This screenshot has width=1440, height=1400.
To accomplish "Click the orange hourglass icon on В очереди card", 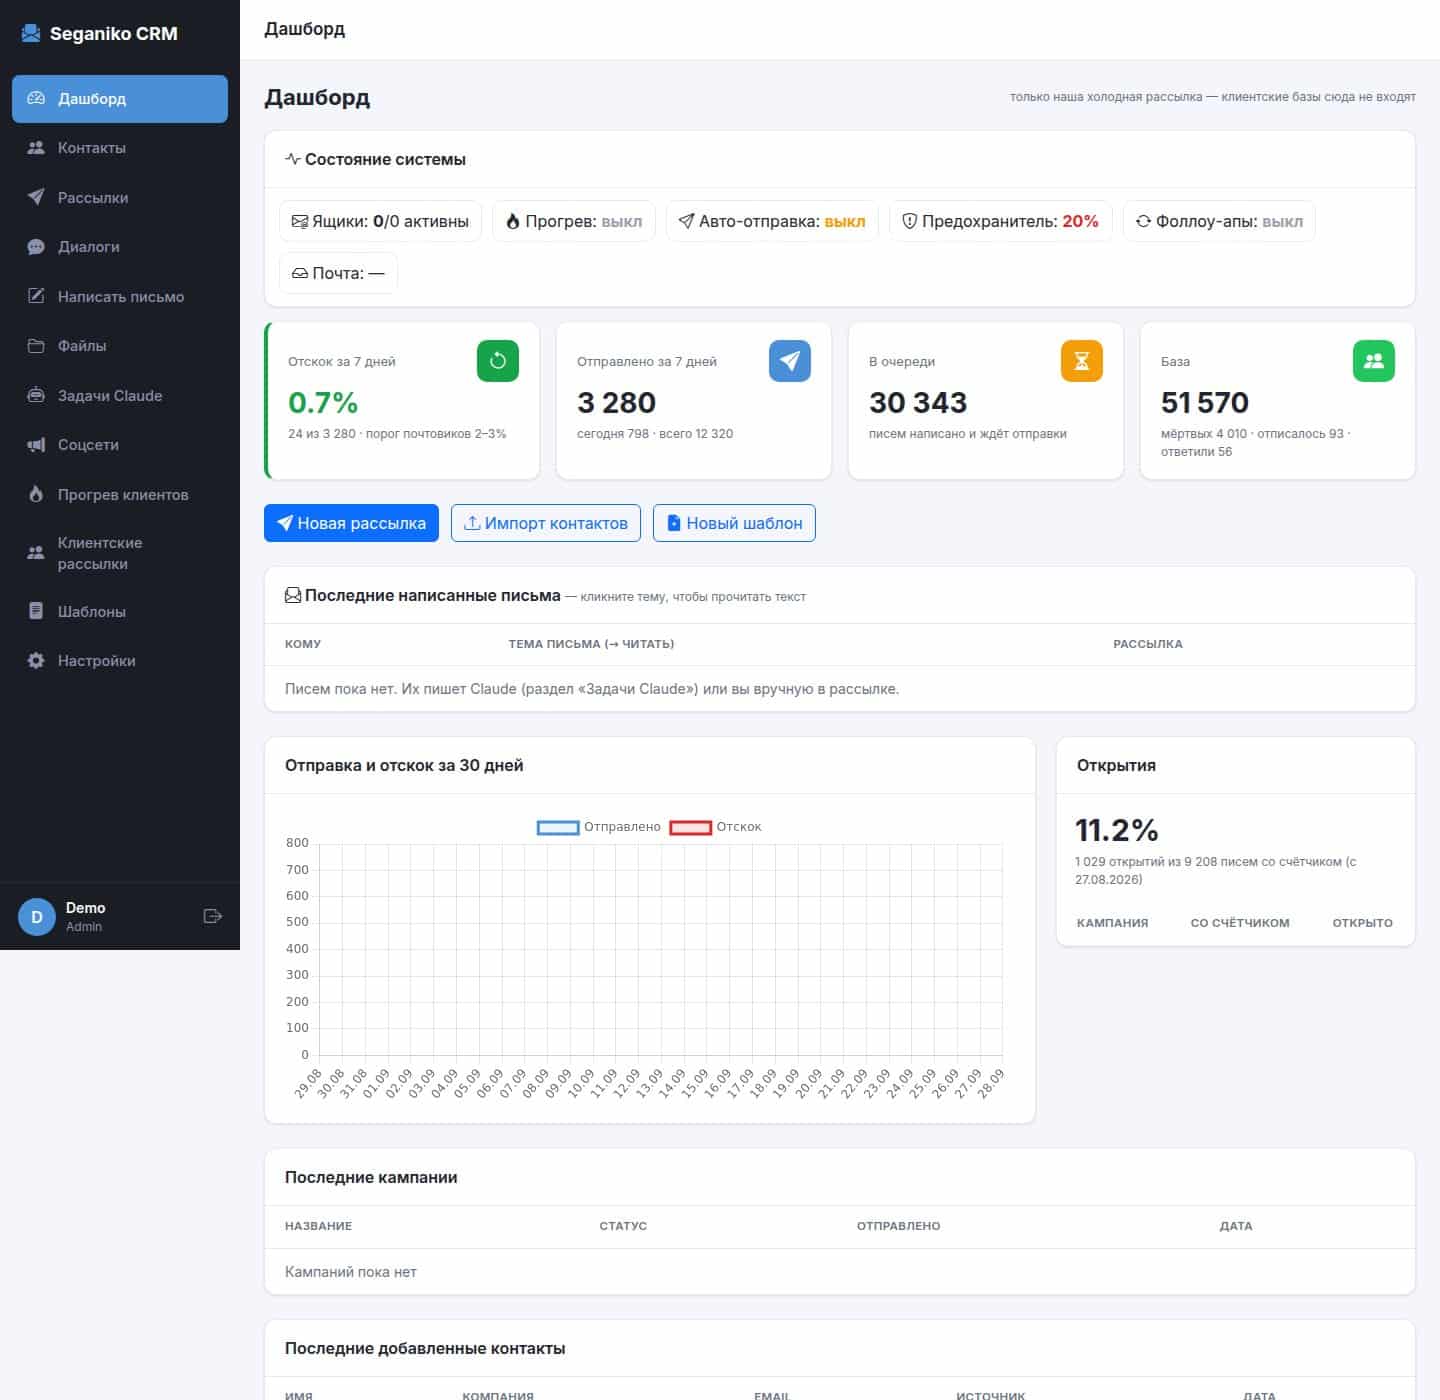I will [1082, 361].
